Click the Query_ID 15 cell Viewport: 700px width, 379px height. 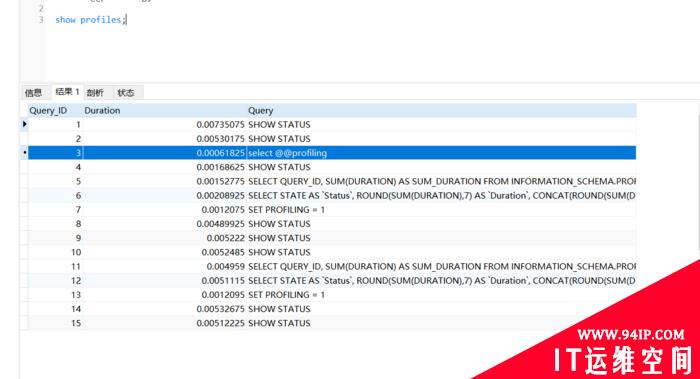click(x=76, y=323)
